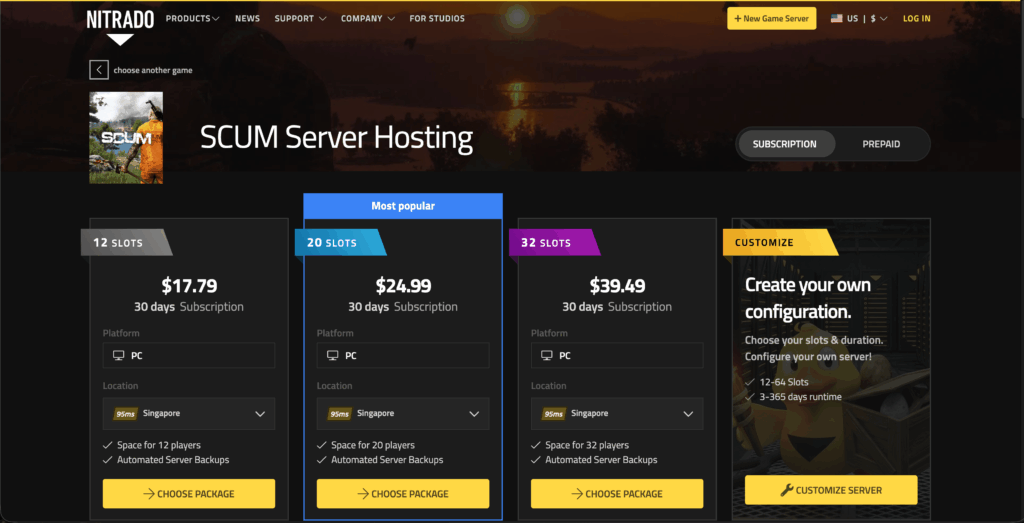Open the Products dropdown menu

click(x=193, y=18)
